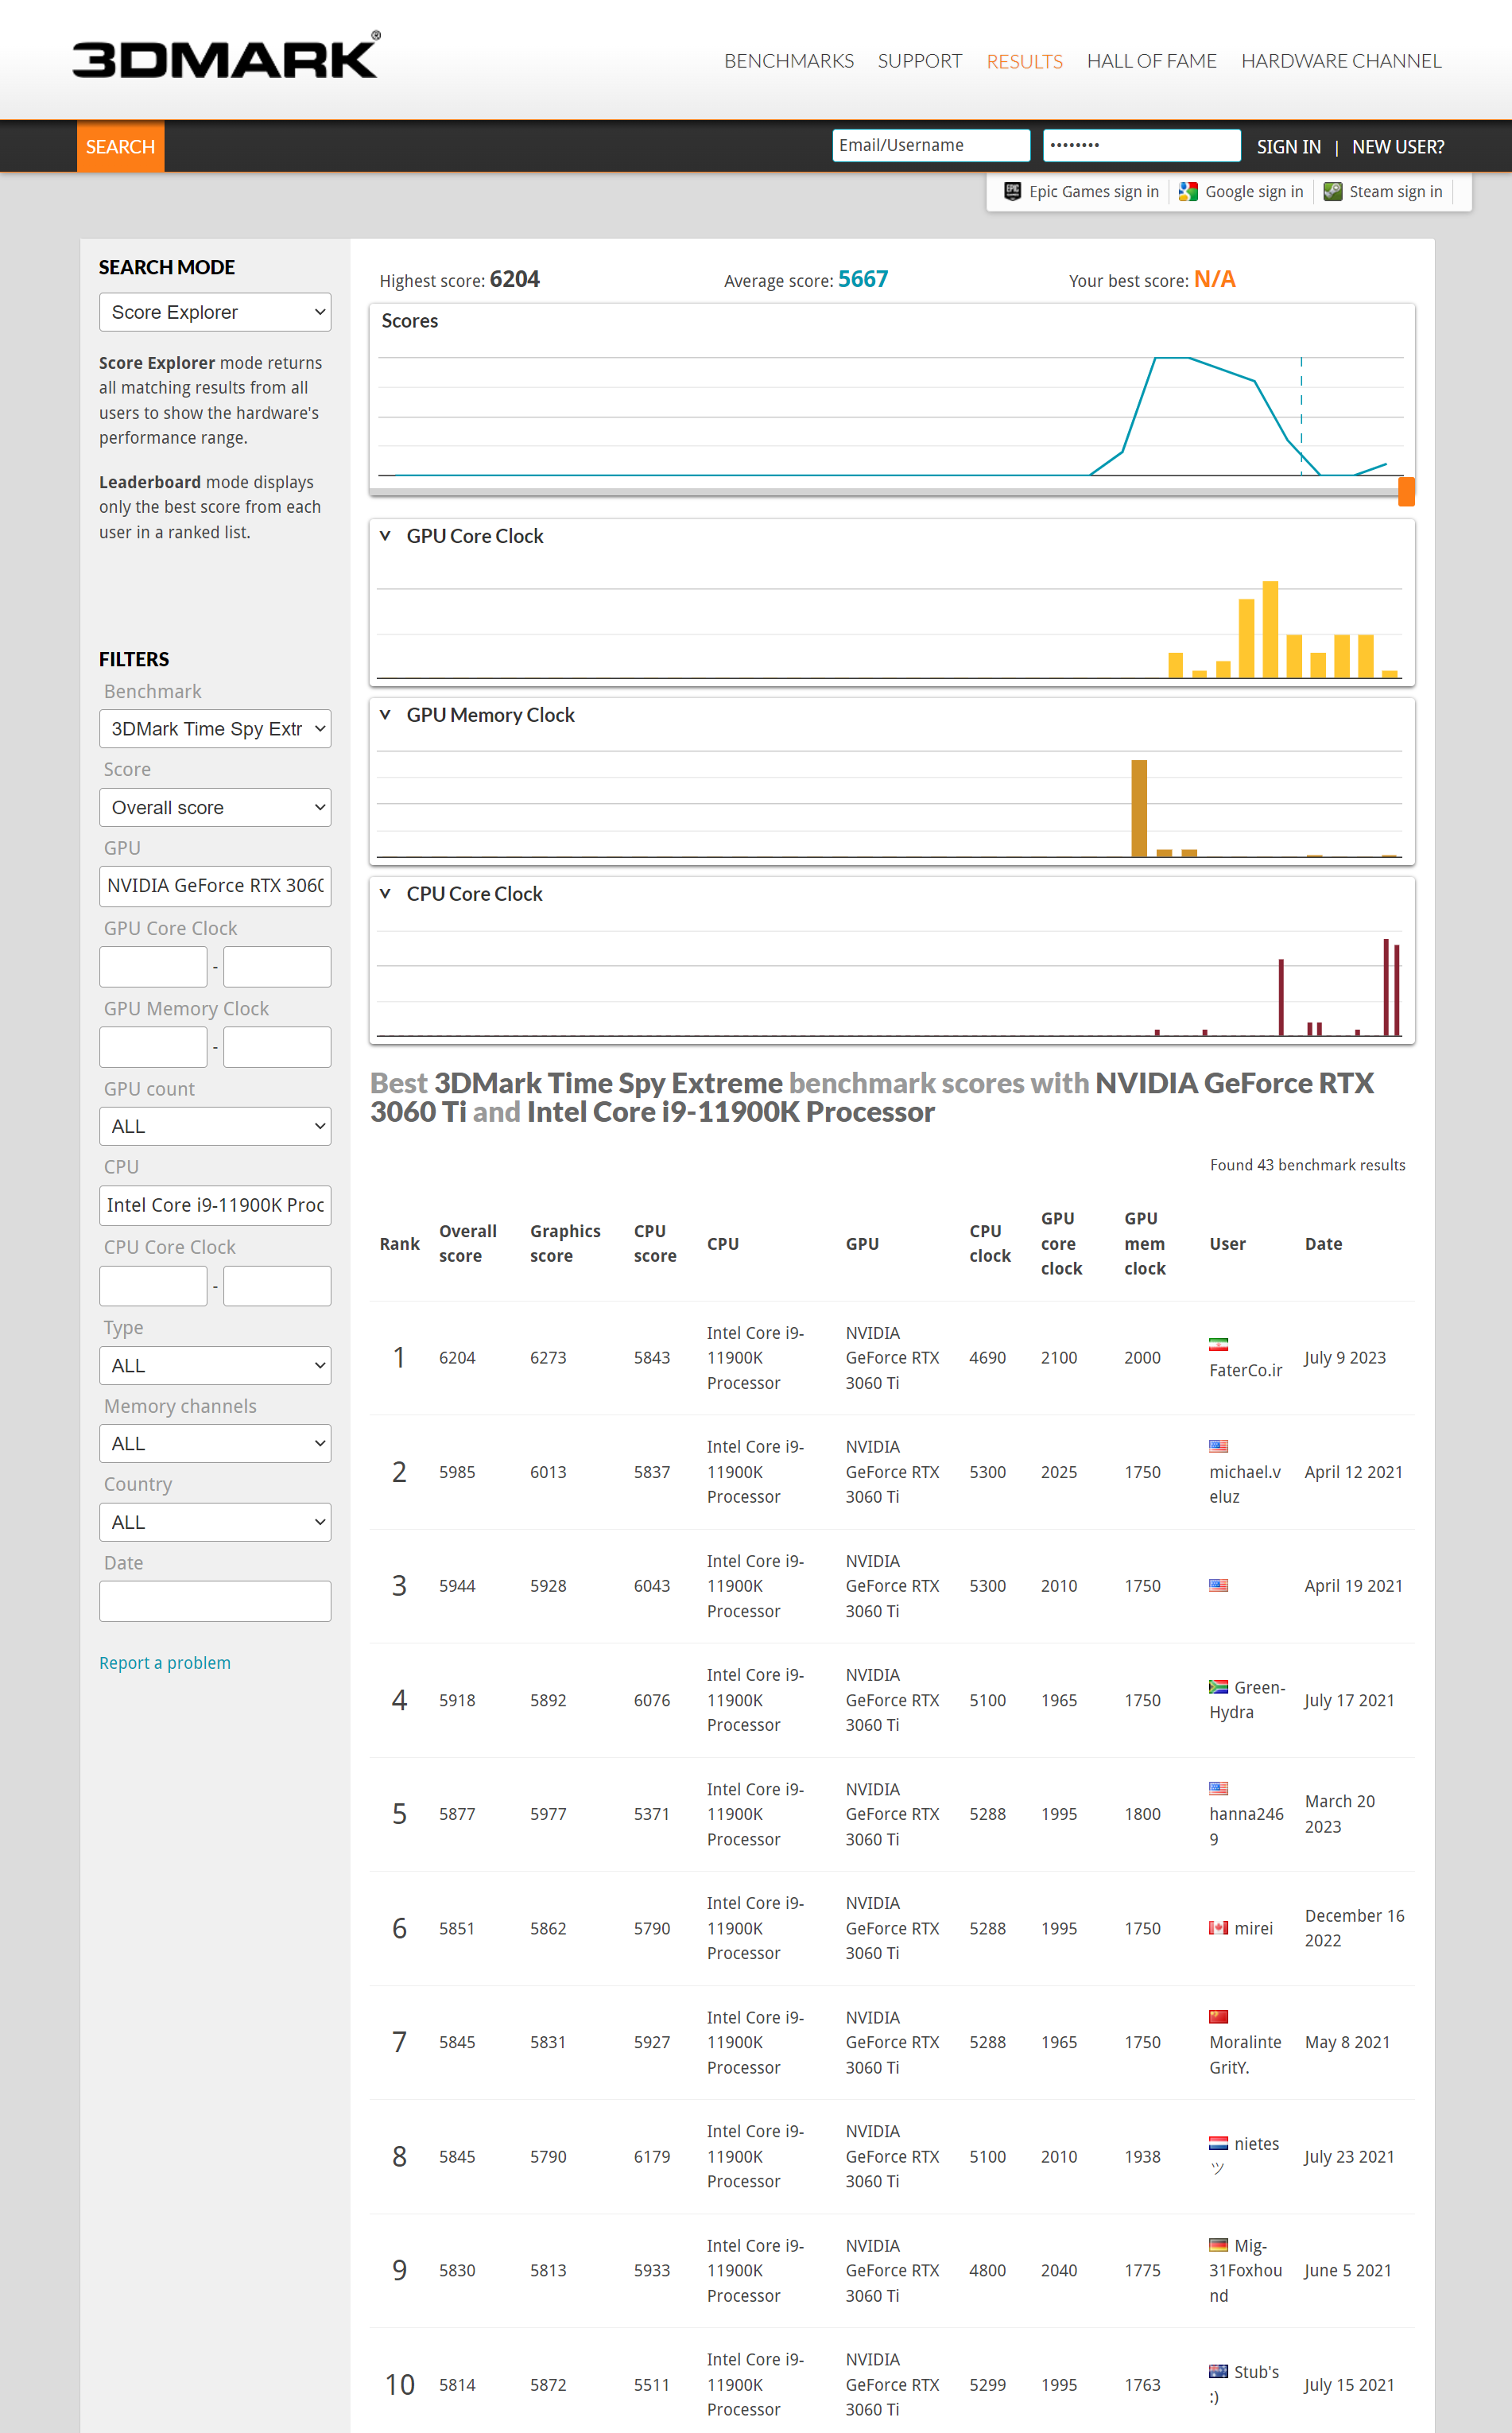Click the China flag above MoralinteGritY
Image resolution: width=1512 pixels, height=2433 pixels.
(1218, 2017)
